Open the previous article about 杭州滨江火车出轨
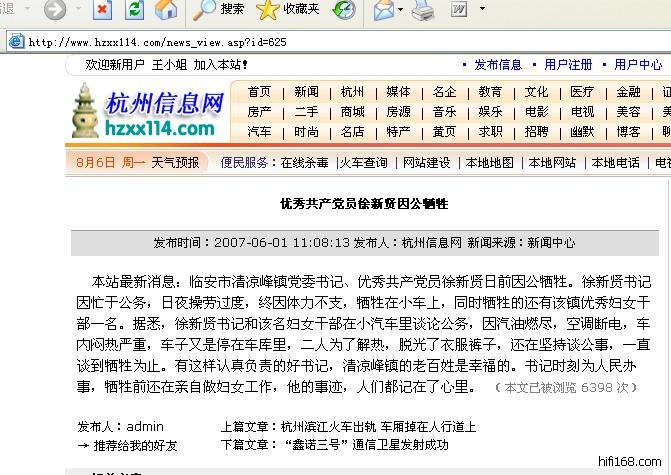This screenshot has height=475, width=671. 377,426
